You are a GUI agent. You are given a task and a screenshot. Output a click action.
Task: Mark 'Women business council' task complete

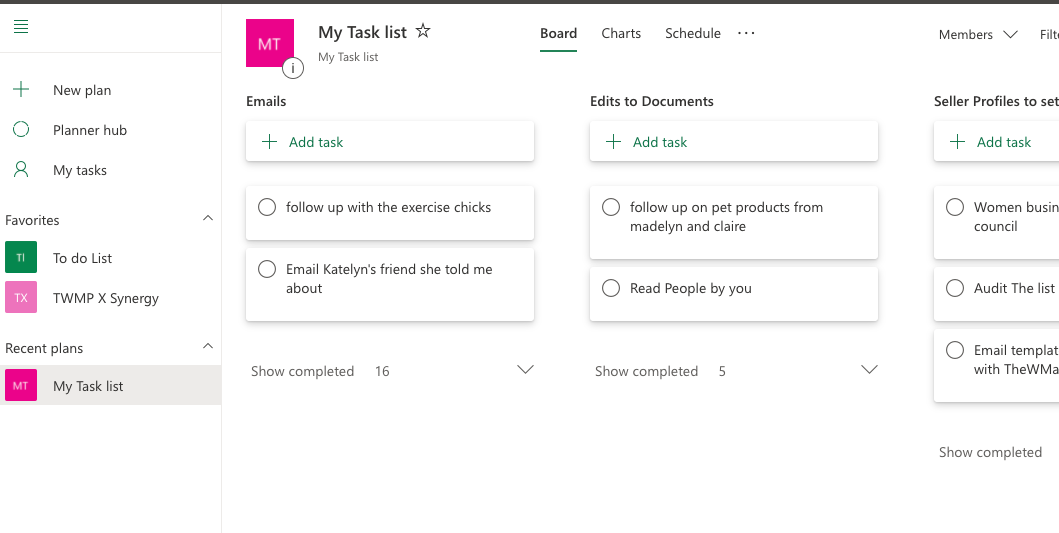[x=954, y=207]
